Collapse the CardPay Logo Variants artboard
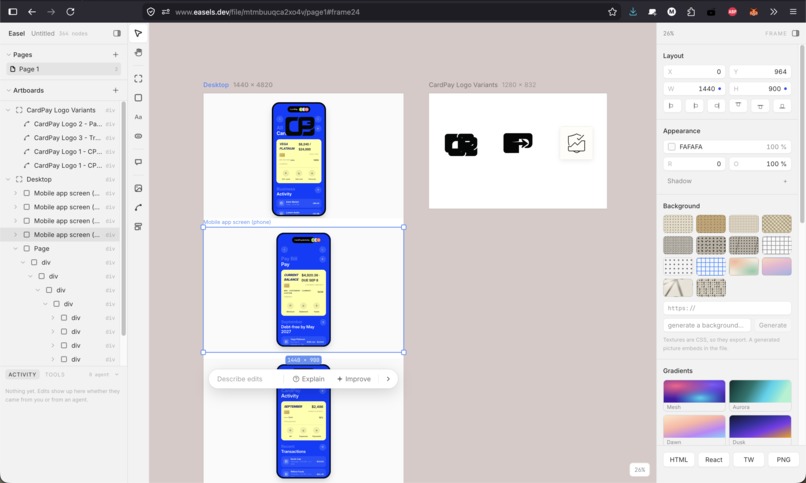 [x=8, y=110]
